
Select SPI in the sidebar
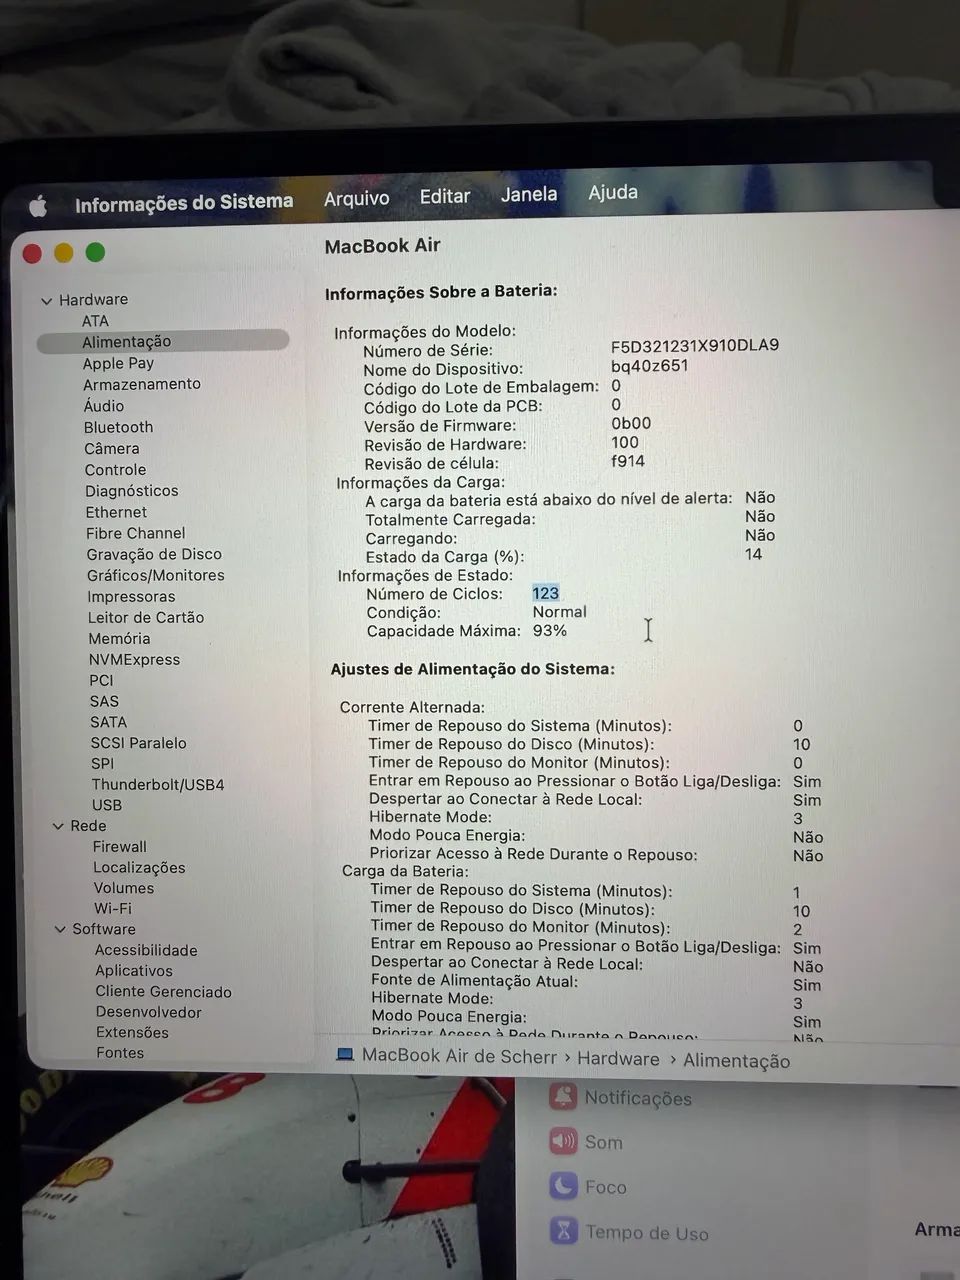(x=102, y=763)
